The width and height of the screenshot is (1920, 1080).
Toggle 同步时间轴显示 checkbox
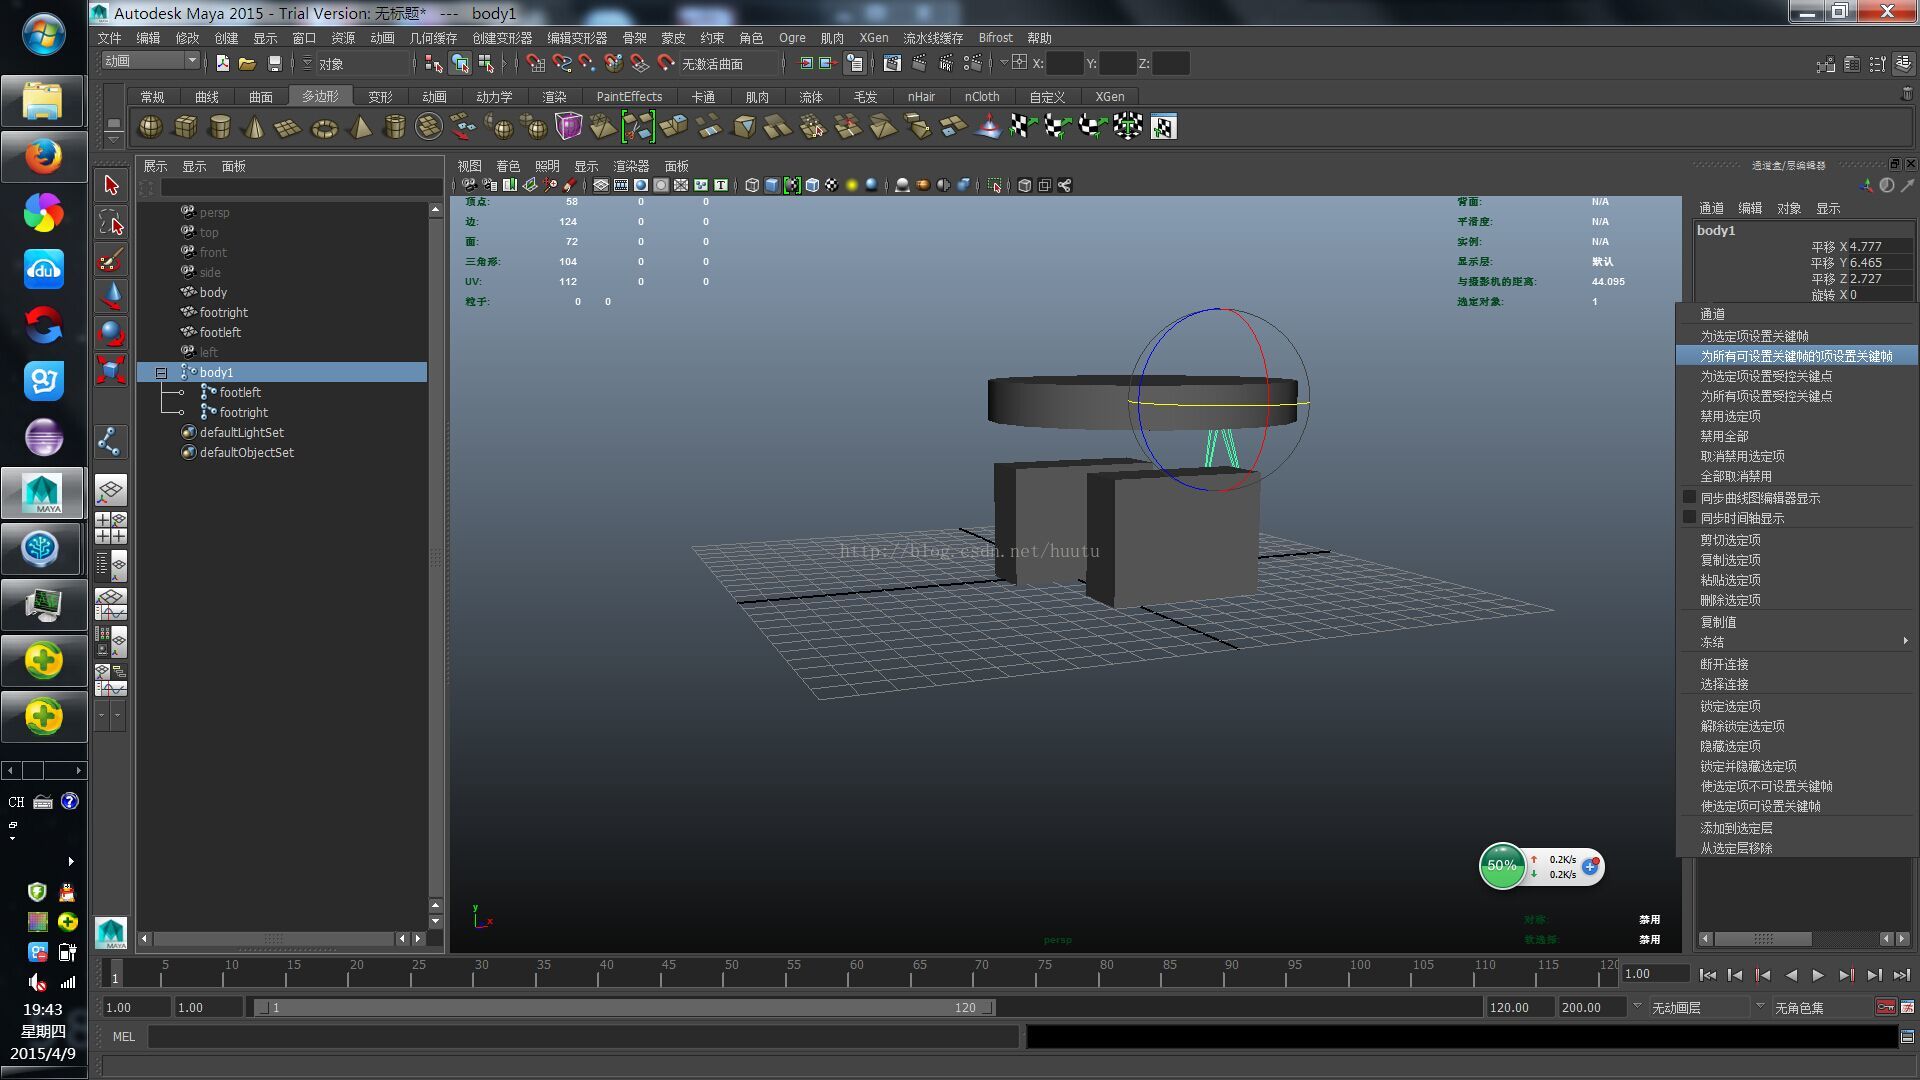pyautogui.click(x=1690, y=517)
